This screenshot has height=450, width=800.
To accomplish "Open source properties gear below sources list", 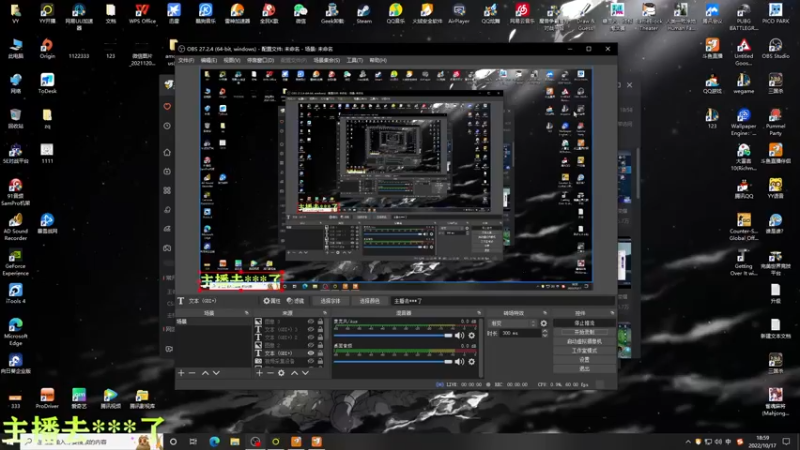I will coord(281,373).
